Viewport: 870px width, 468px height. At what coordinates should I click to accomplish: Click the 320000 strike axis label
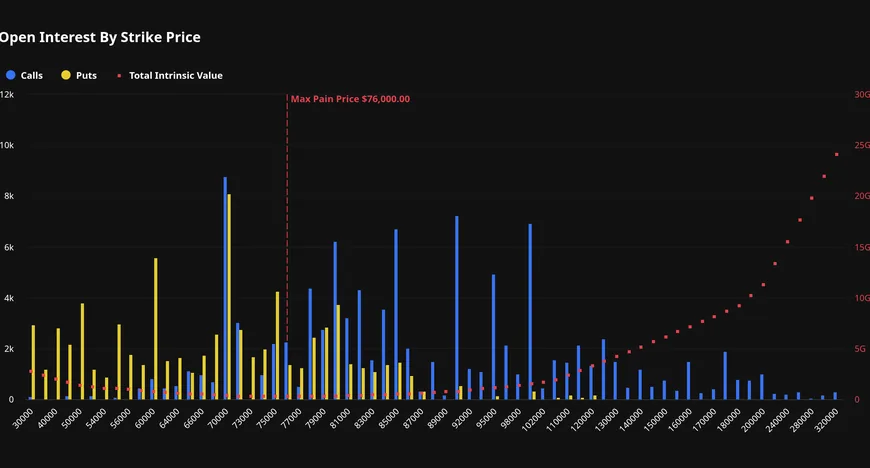[826, 419]
